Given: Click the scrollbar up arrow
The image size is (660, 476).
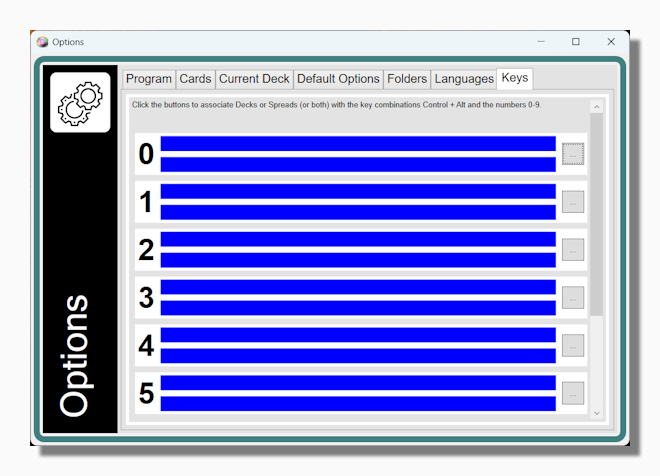Looking at the screenshot, I should pyautogui.click(x=596, y=107).
